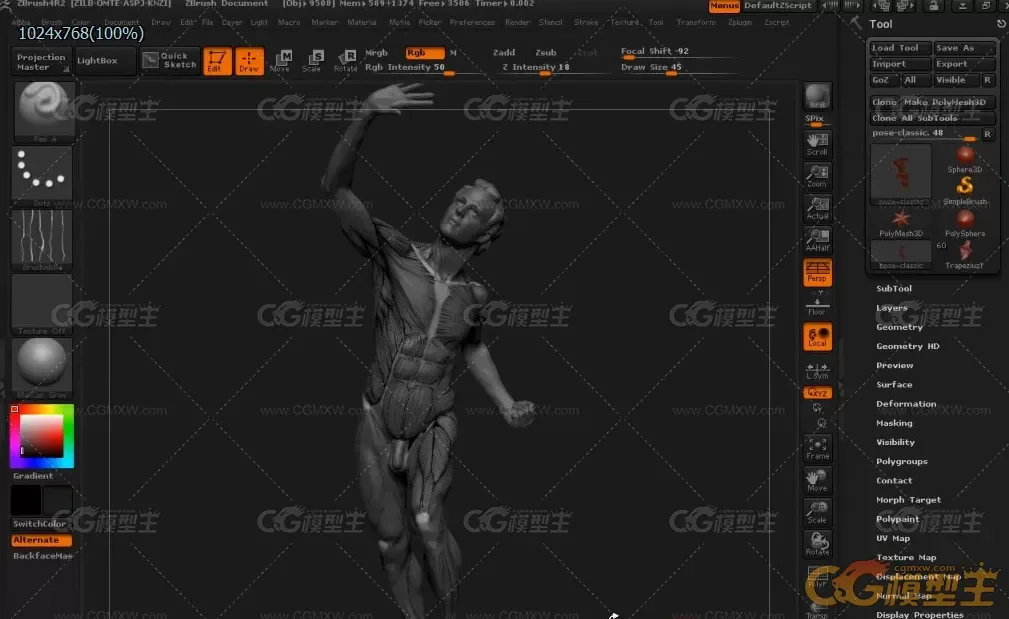
Task: Enable Zadd sculpt mode
Action: (x=504, y=53)
